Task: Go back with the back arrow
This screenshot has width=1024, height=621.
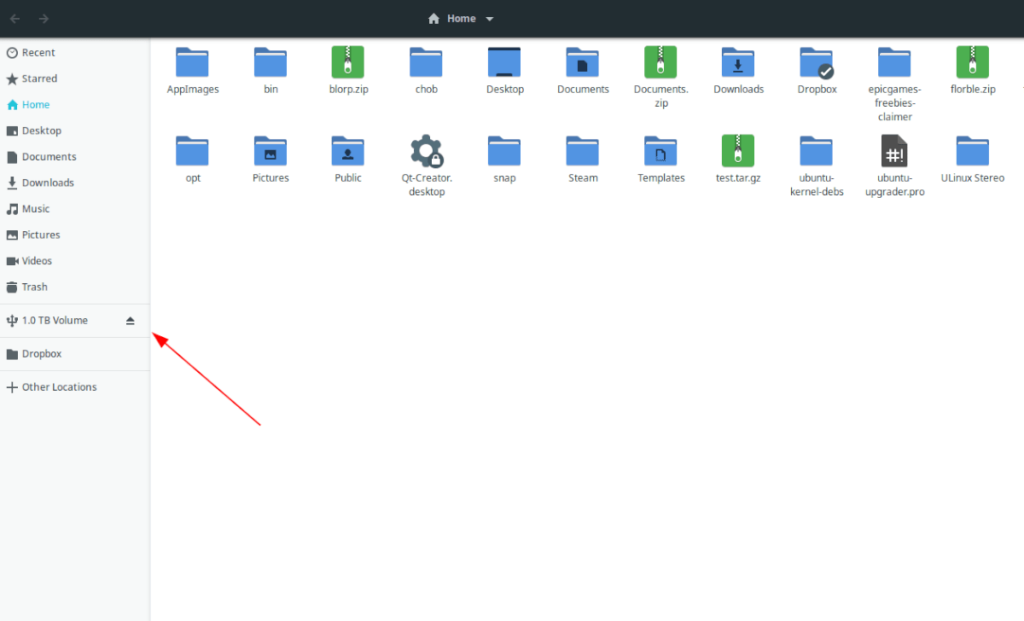Action: [x=15, y=19]
